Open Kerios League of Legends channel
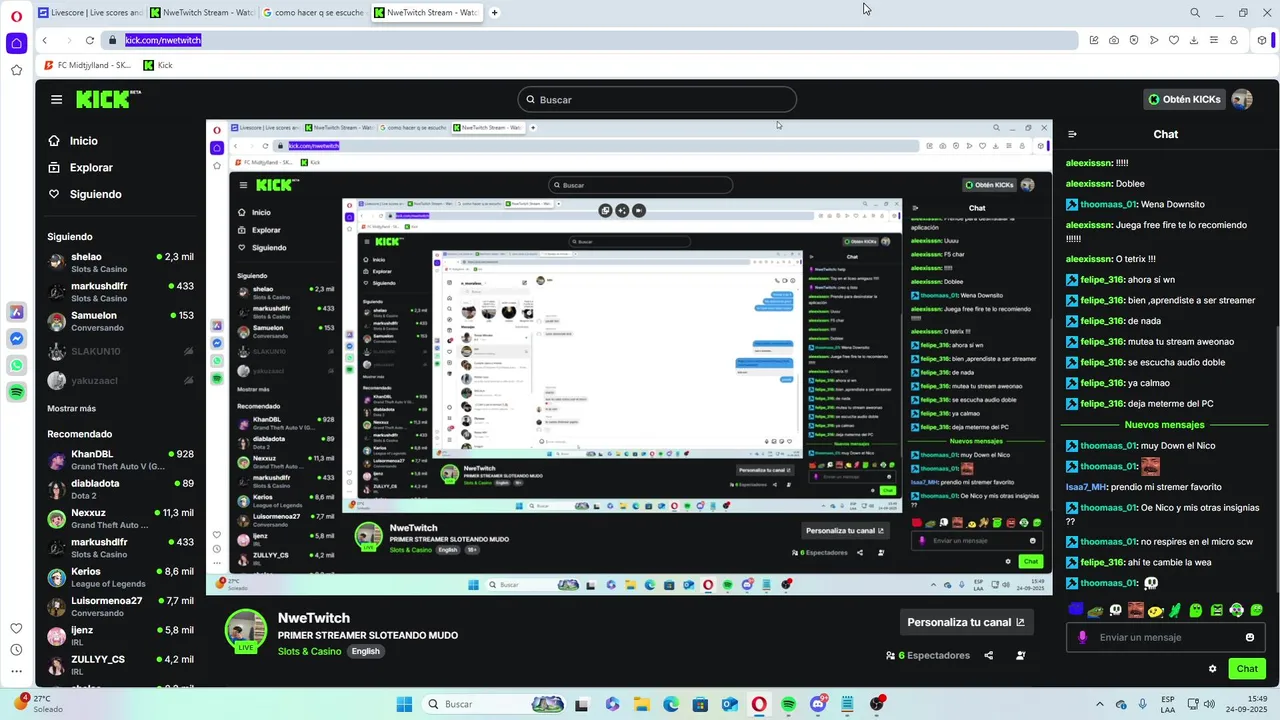1280x720 pixels. point(120,577)
